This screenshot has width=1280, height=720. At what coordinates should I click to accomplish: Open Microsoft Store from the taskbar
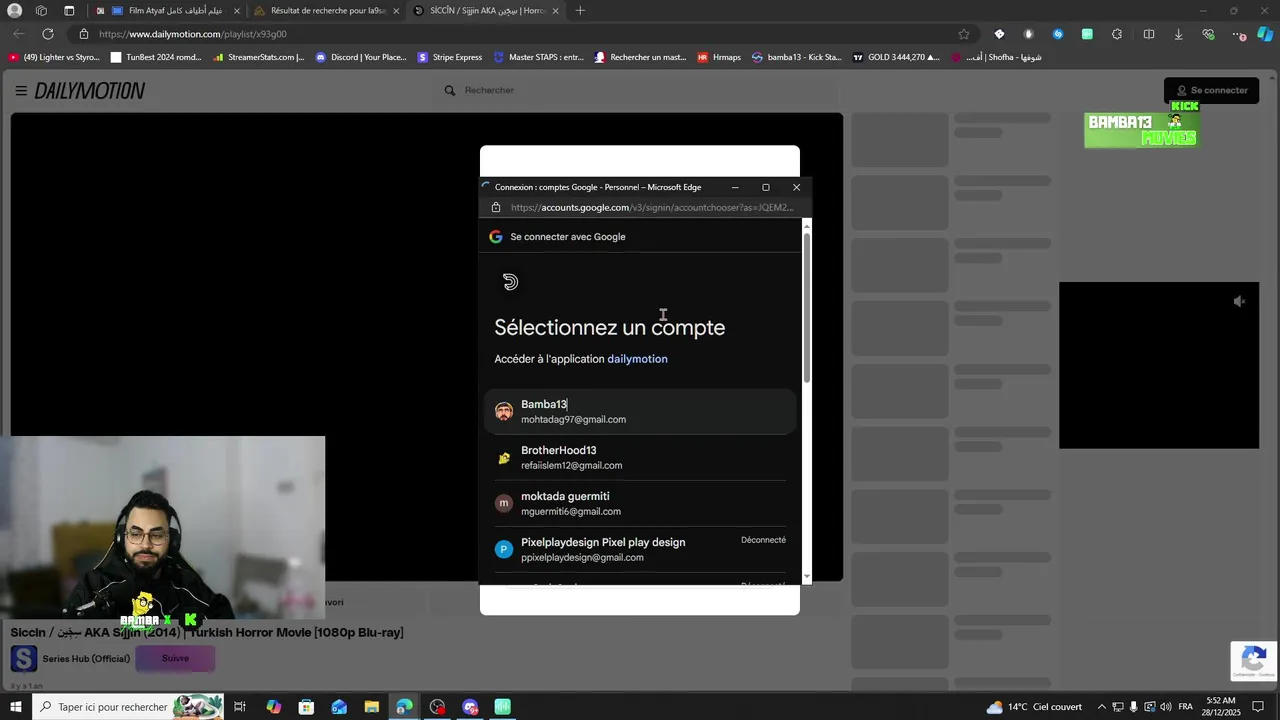[306, 707]
